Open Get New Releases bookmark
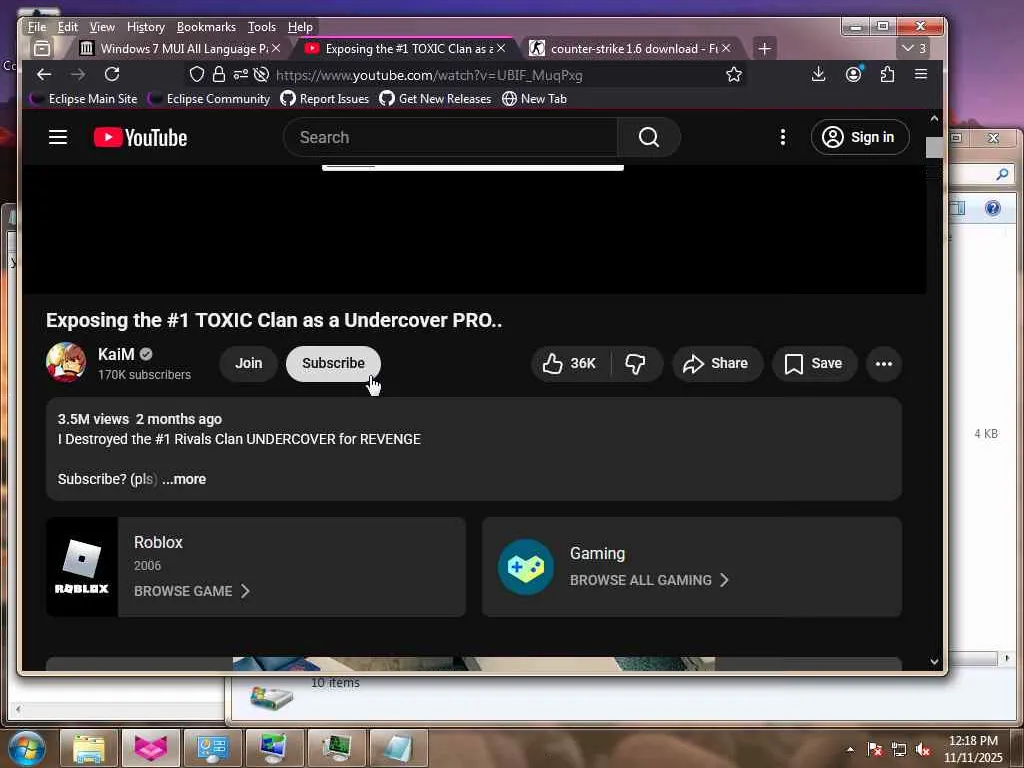 tap(435, 99)
